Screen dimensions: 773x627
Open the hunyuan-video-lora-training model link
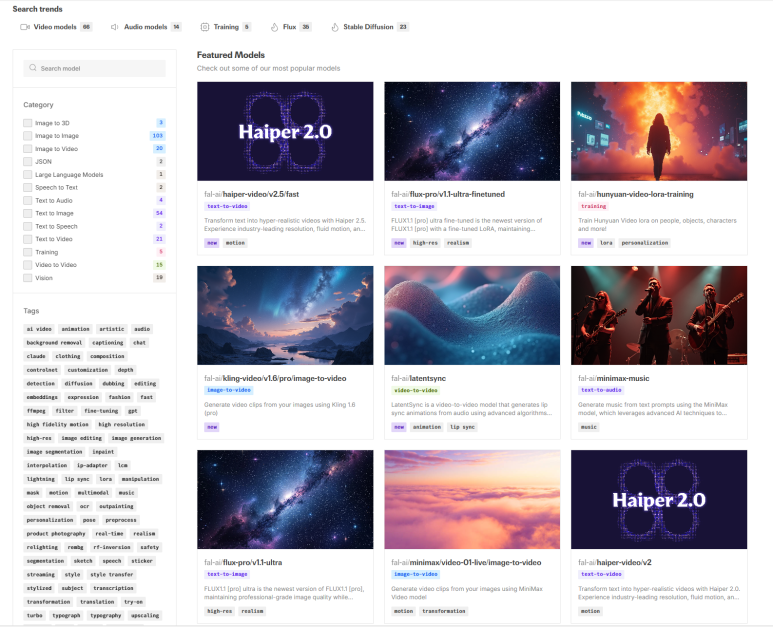636,194
